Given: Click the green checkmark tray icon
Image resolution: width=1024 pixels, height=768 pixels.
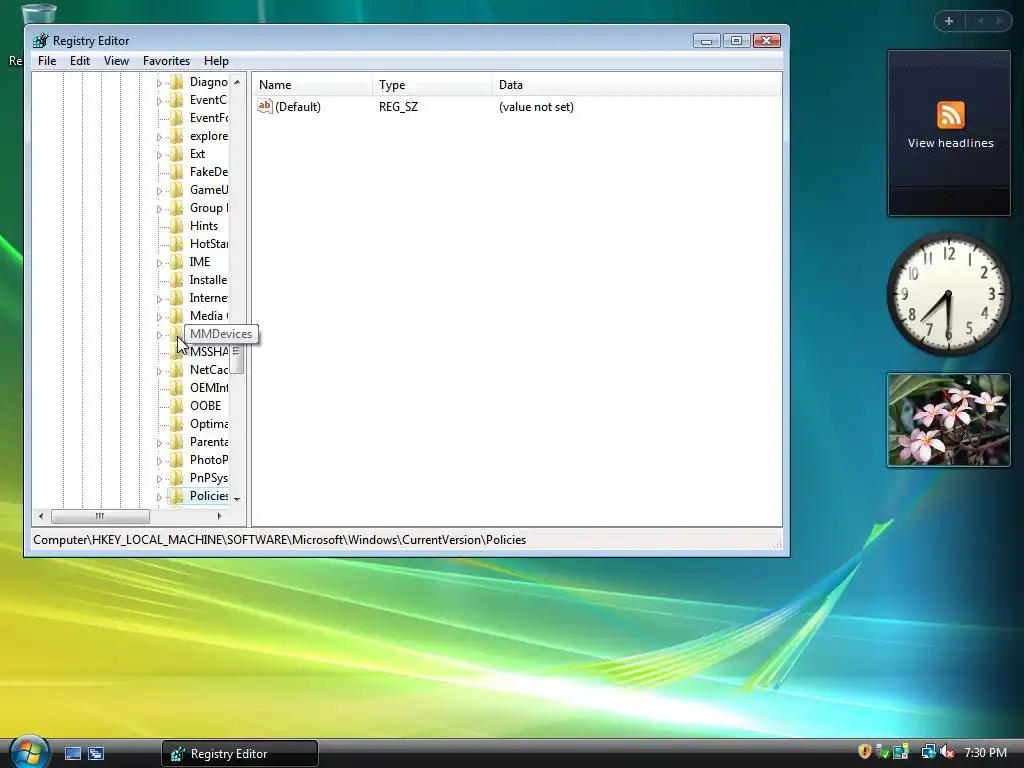Looking at the screenshot, I should coord(882,752).
